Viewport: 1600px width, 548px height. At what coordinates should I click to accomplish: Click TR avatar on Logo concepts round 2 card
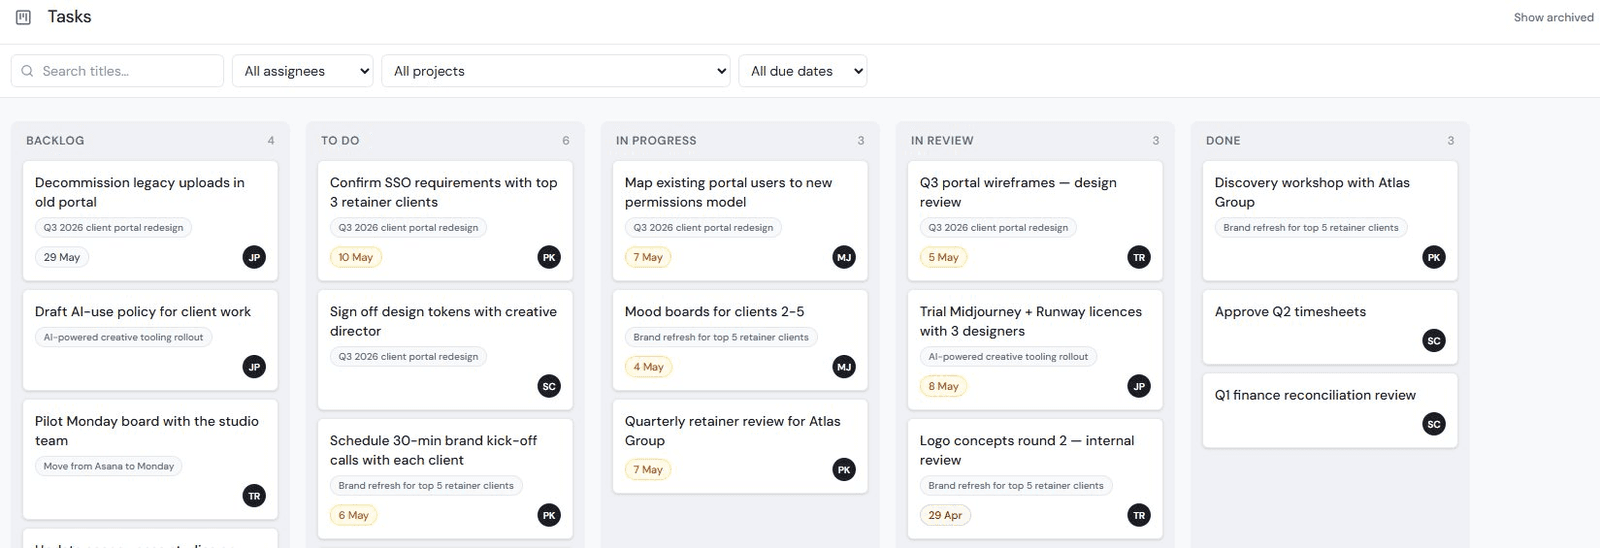[x=1139, y=515]
